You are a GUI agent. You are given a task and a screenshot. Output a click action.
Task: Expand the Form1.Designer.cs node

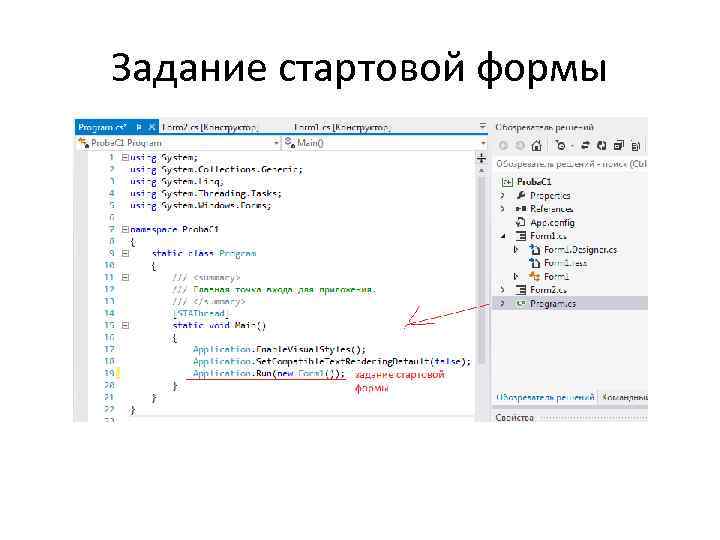coord(516,249)
